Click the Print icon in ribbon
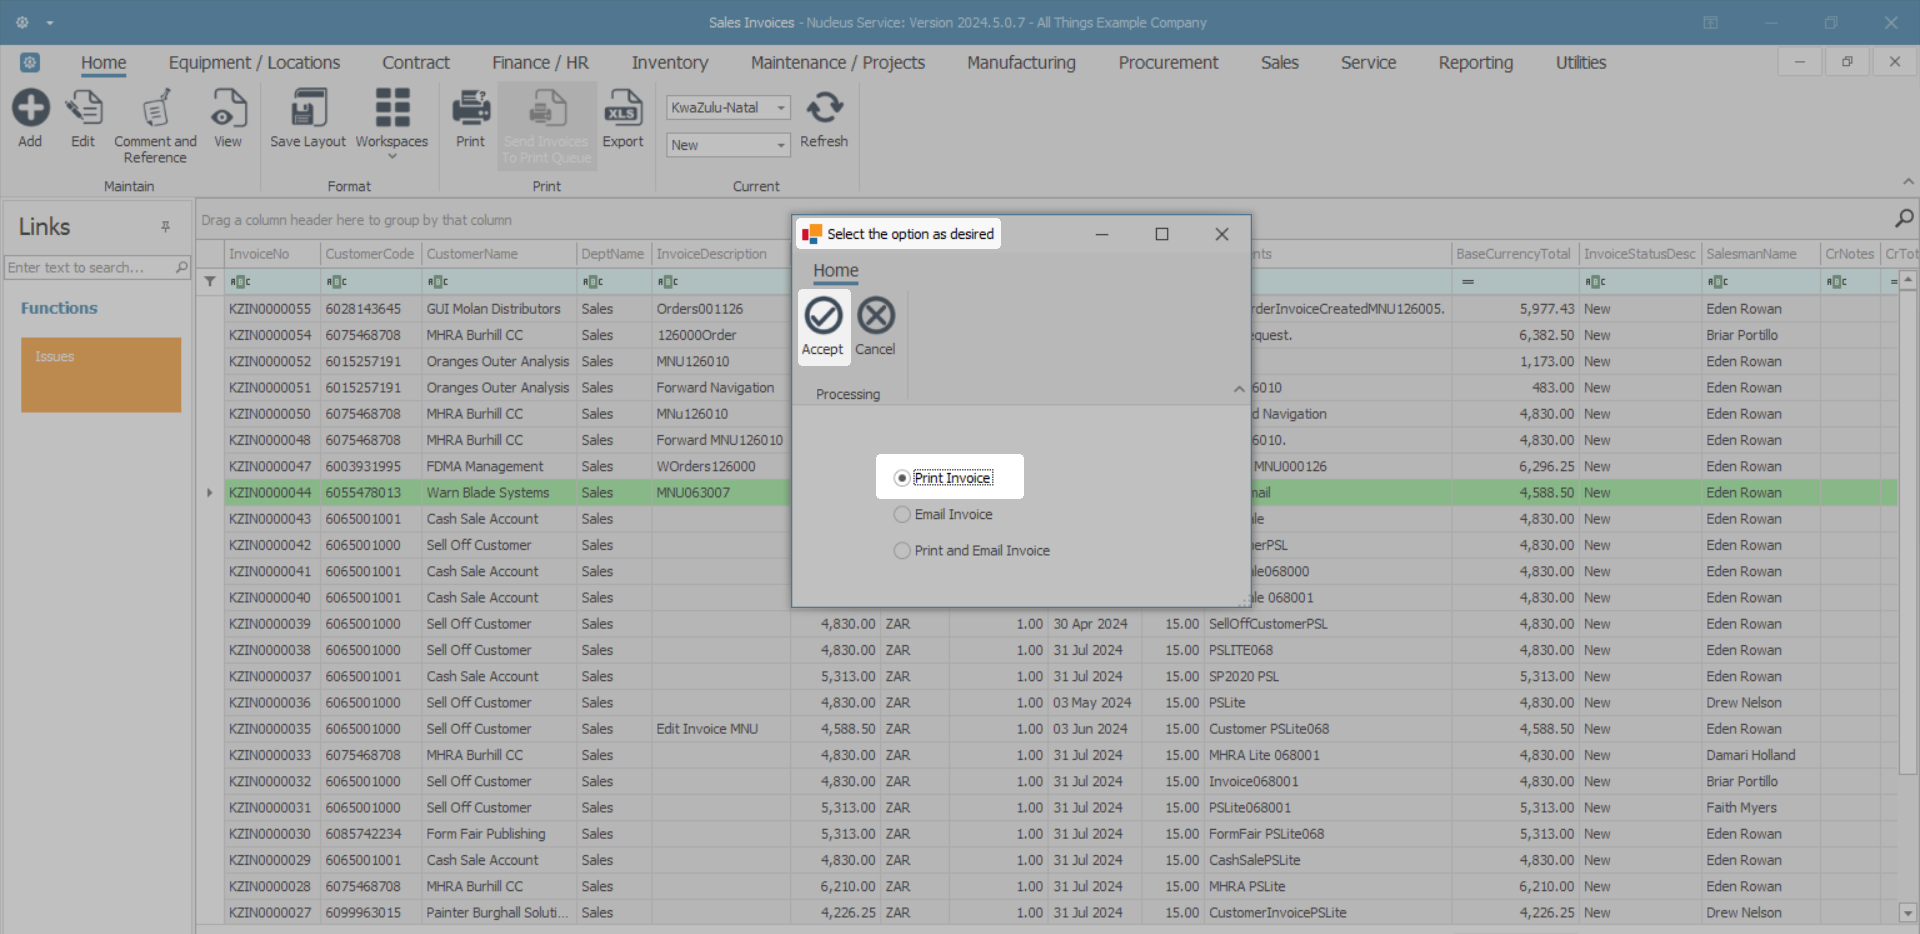Image resolution: width=1920 pixels, height=934 pixels. 470,108
